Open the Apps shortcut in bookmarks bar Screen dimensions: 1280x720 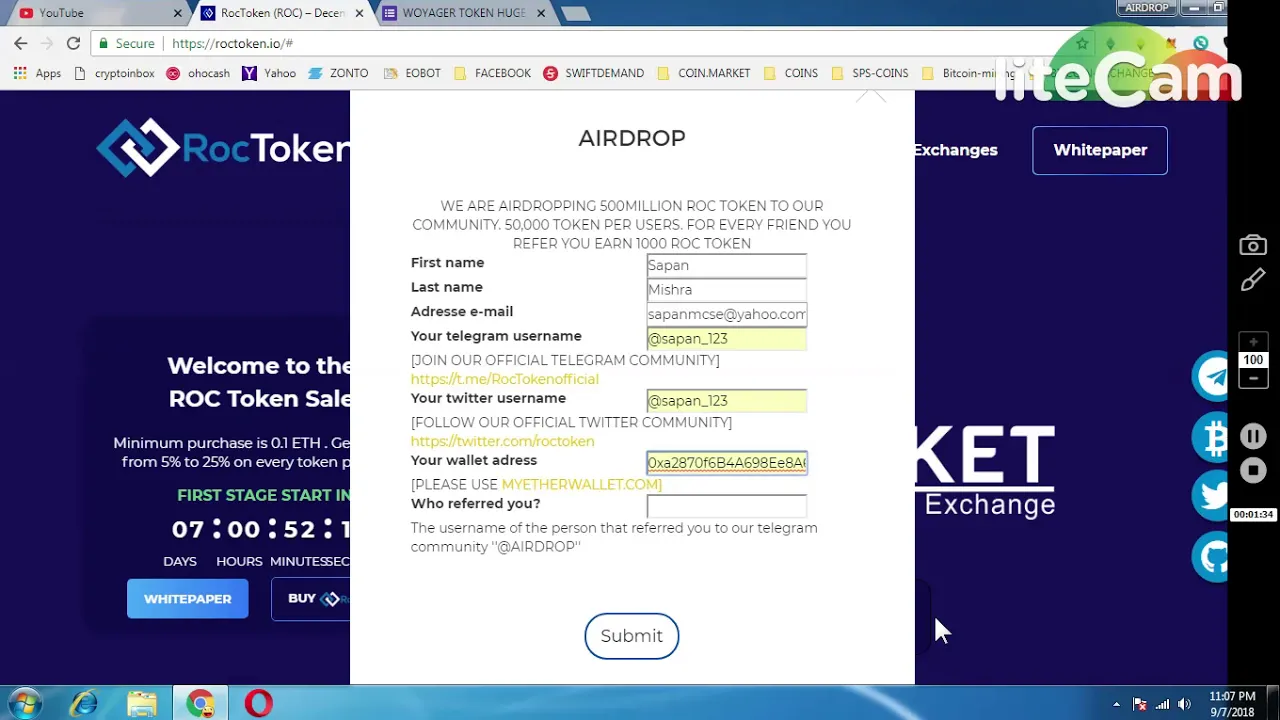point(38,73)
